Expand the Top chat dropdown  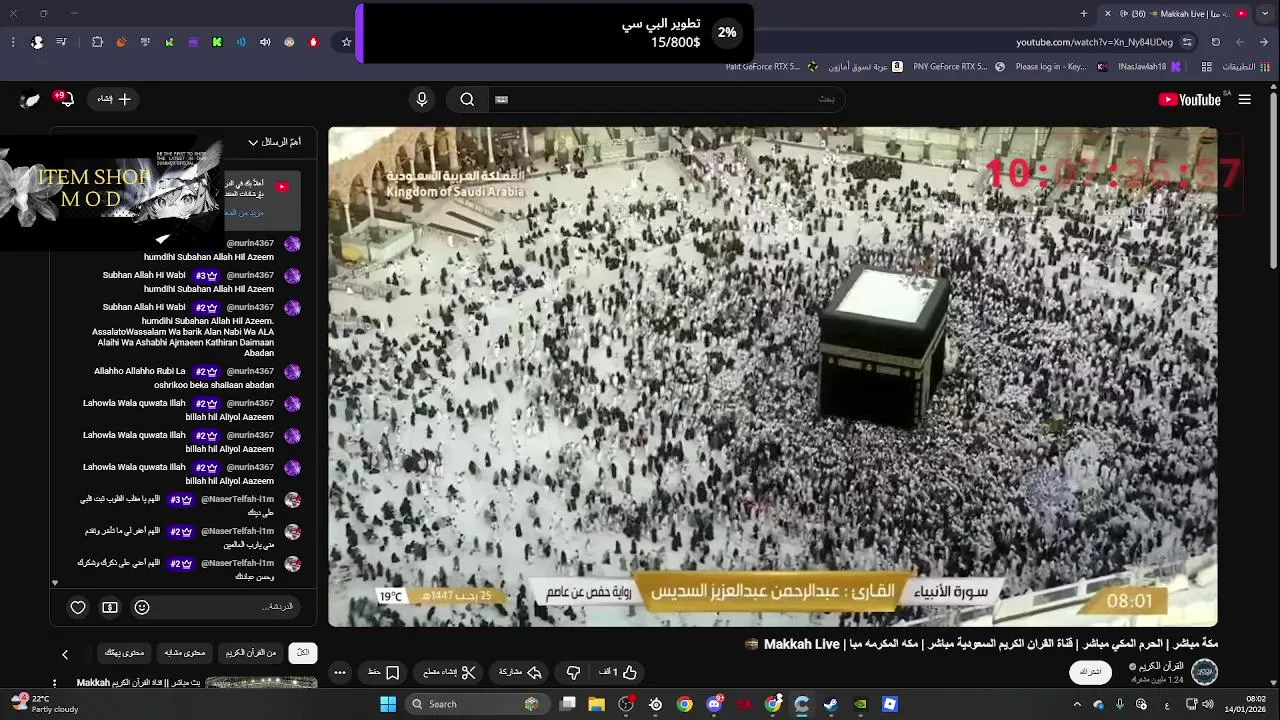pyautogui.click(x=274, y=142)
